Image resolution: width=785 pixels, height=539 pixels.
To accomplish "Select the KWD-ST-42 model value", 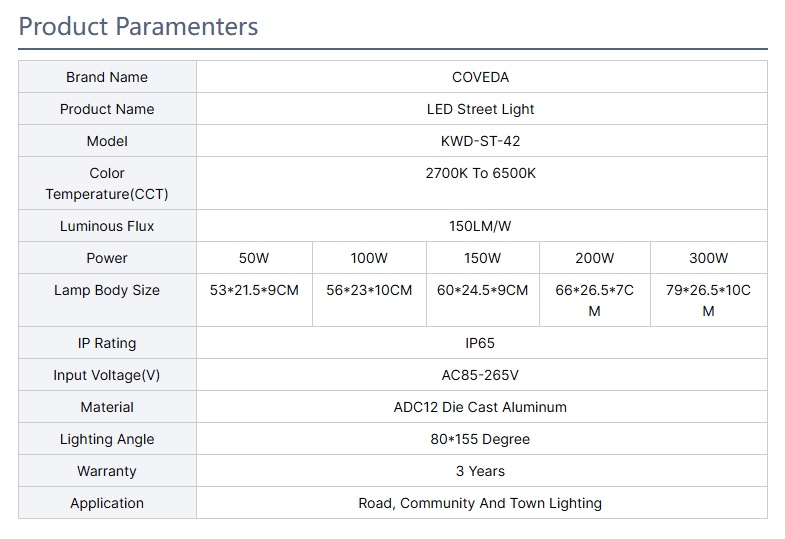I will [x=480, y=141].
